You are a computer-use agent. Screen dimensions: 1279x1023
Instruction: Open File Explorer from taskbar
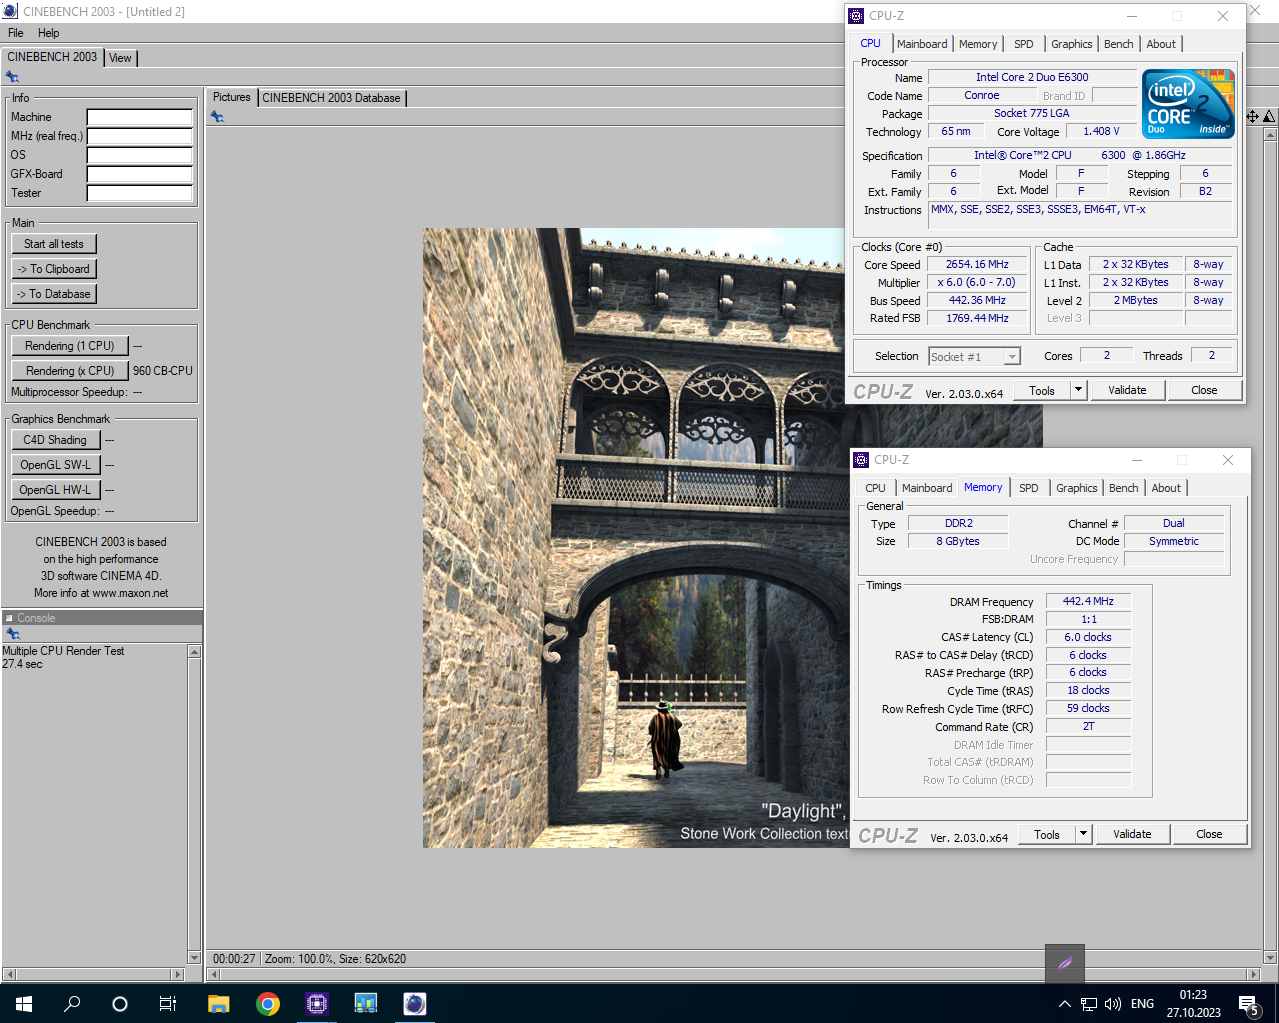click(x=219, y=1003)
